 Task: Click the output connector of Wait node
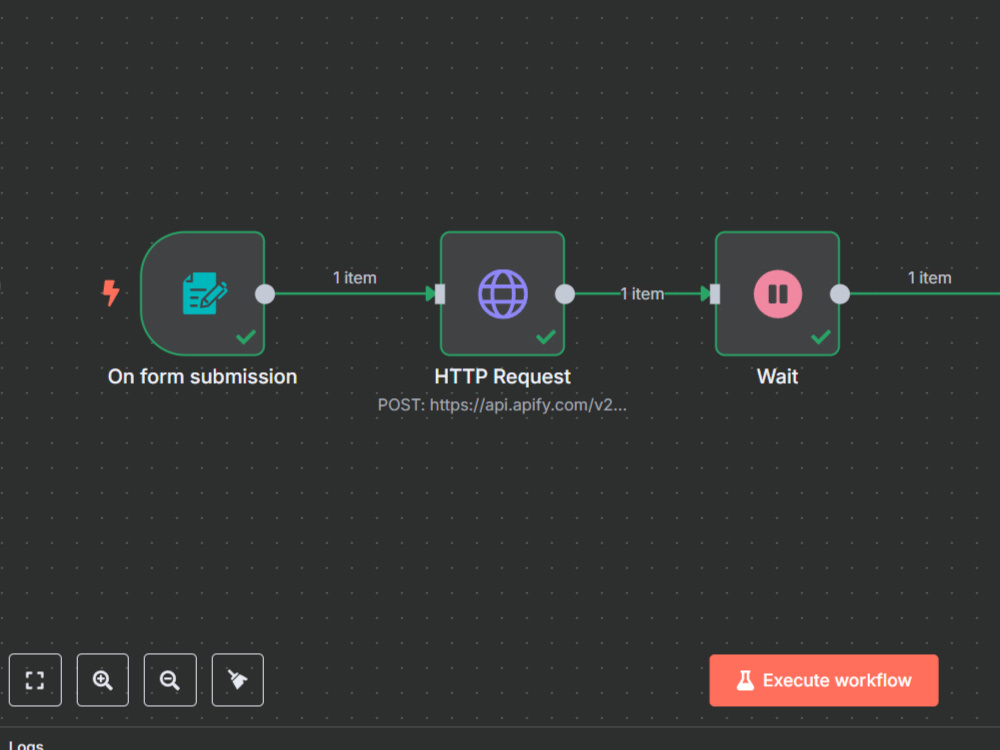click(840, 294)
